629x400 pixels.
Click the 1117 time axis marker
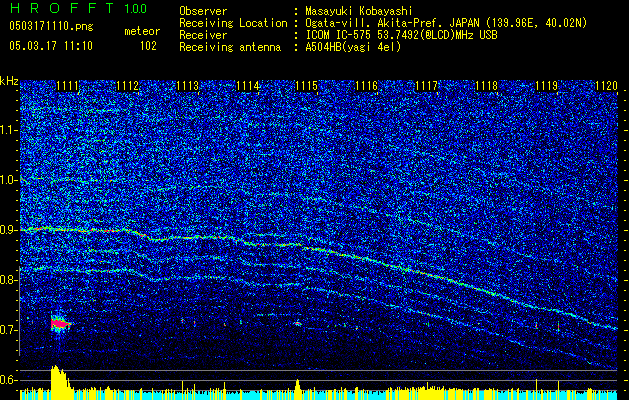pos(426,85)
